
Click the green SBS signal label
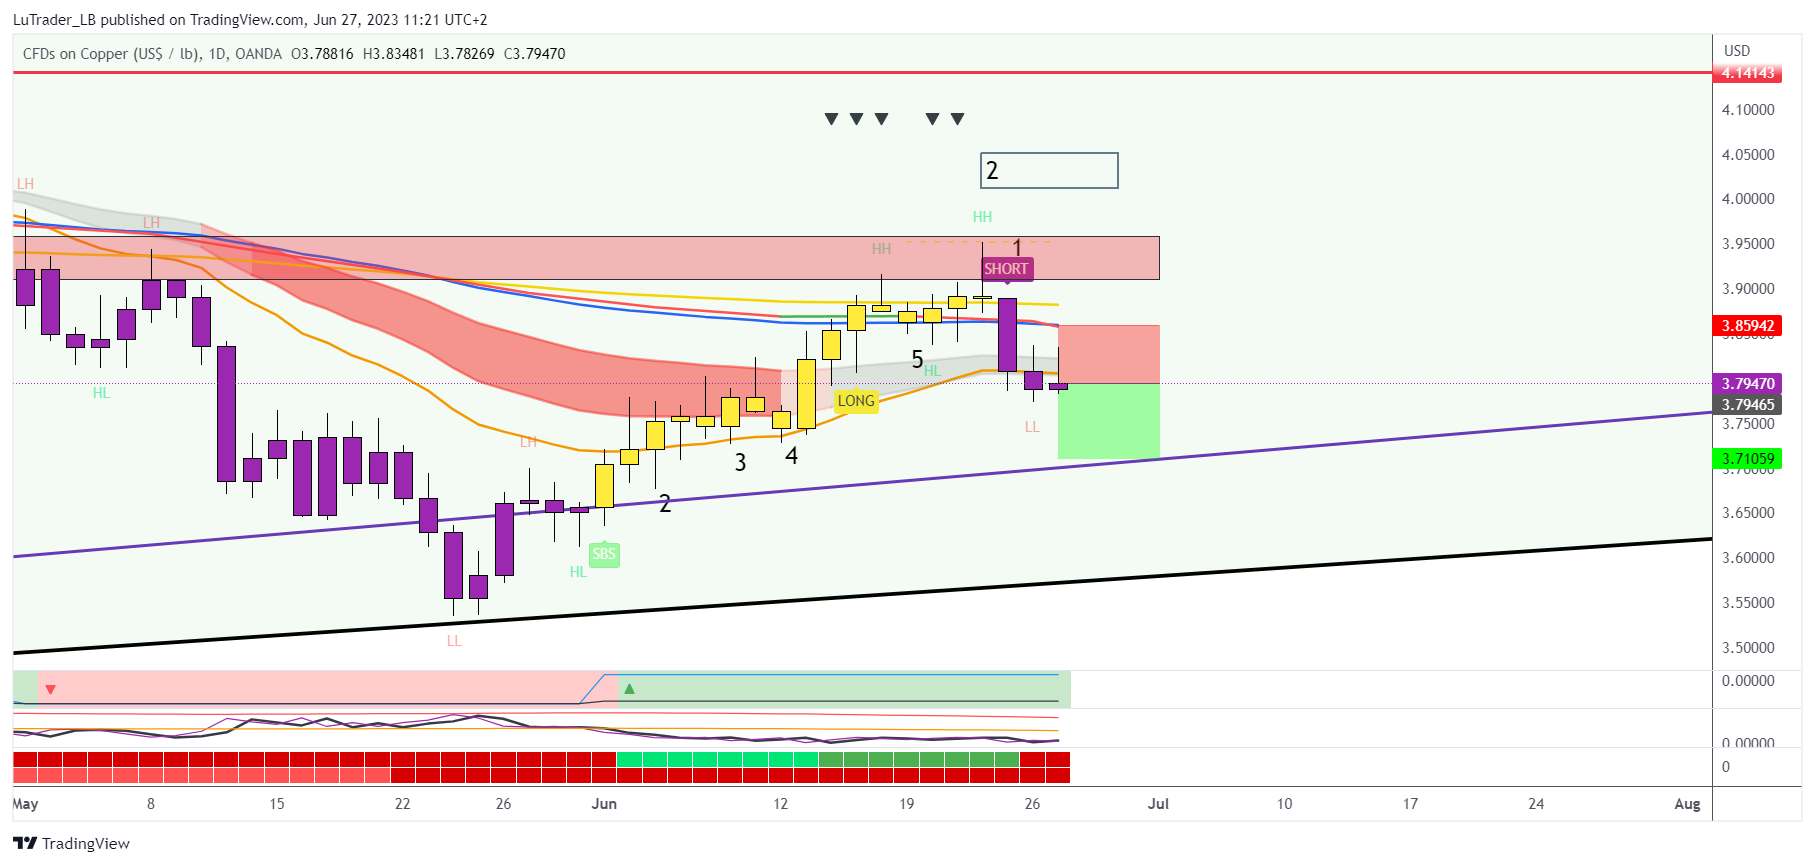(x=604, y=554)
